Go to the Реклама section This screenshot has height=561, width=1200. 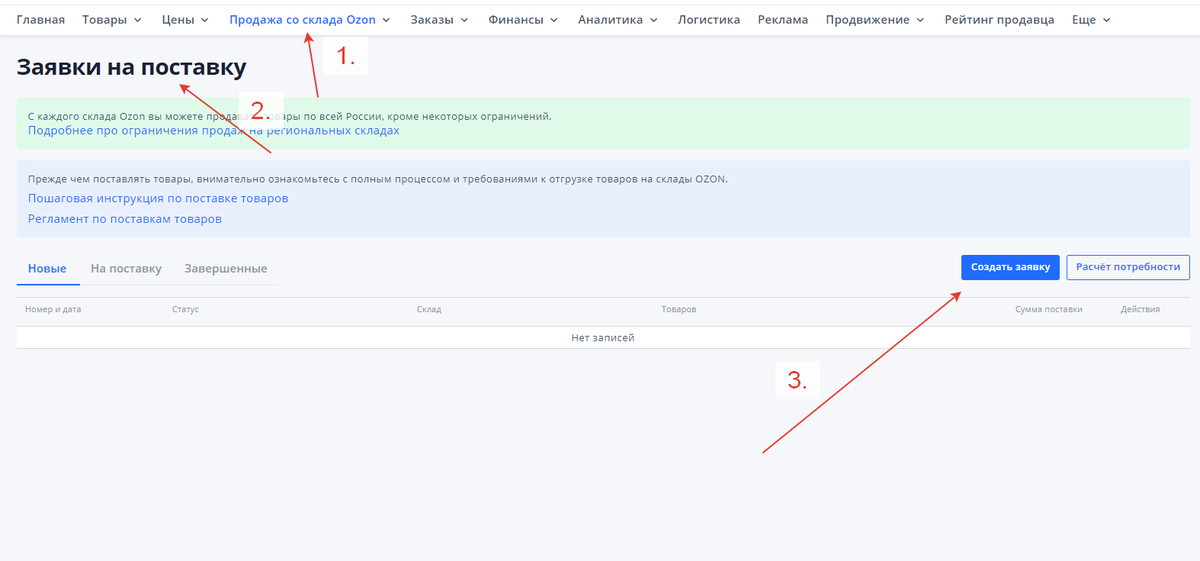tap(783, 20)
